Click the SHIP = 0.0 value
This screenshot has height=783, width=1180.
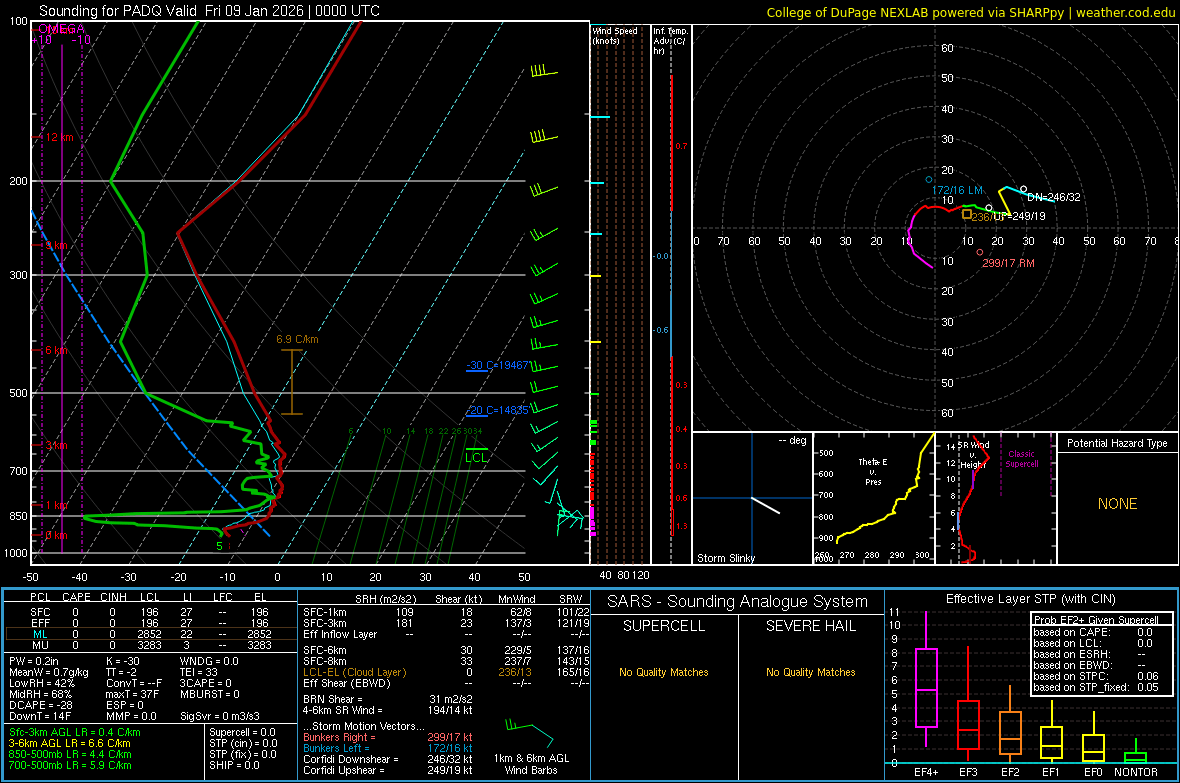pyautogui.click(x=234, y=765)
